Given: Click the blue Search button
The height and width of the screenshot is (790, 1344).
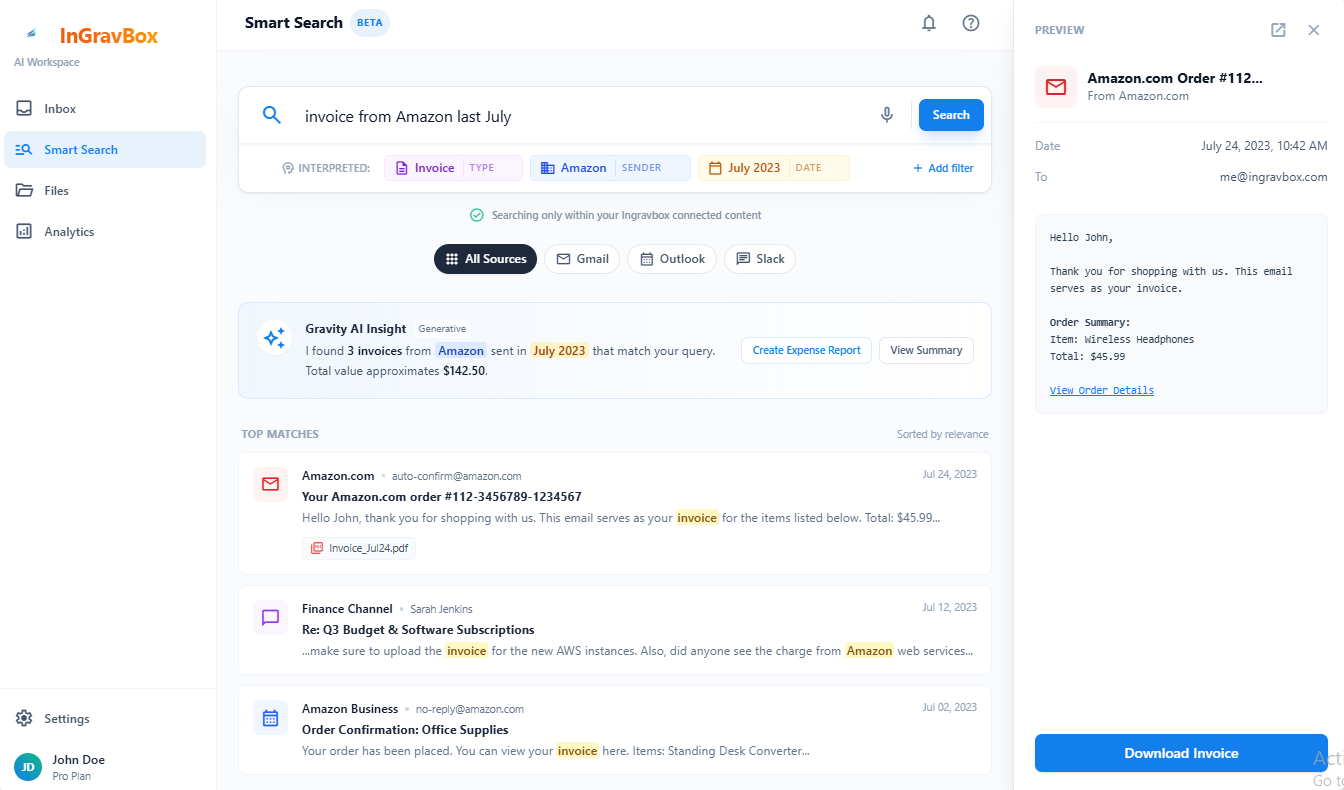Looking at the screenshot, I should point(951,115).
